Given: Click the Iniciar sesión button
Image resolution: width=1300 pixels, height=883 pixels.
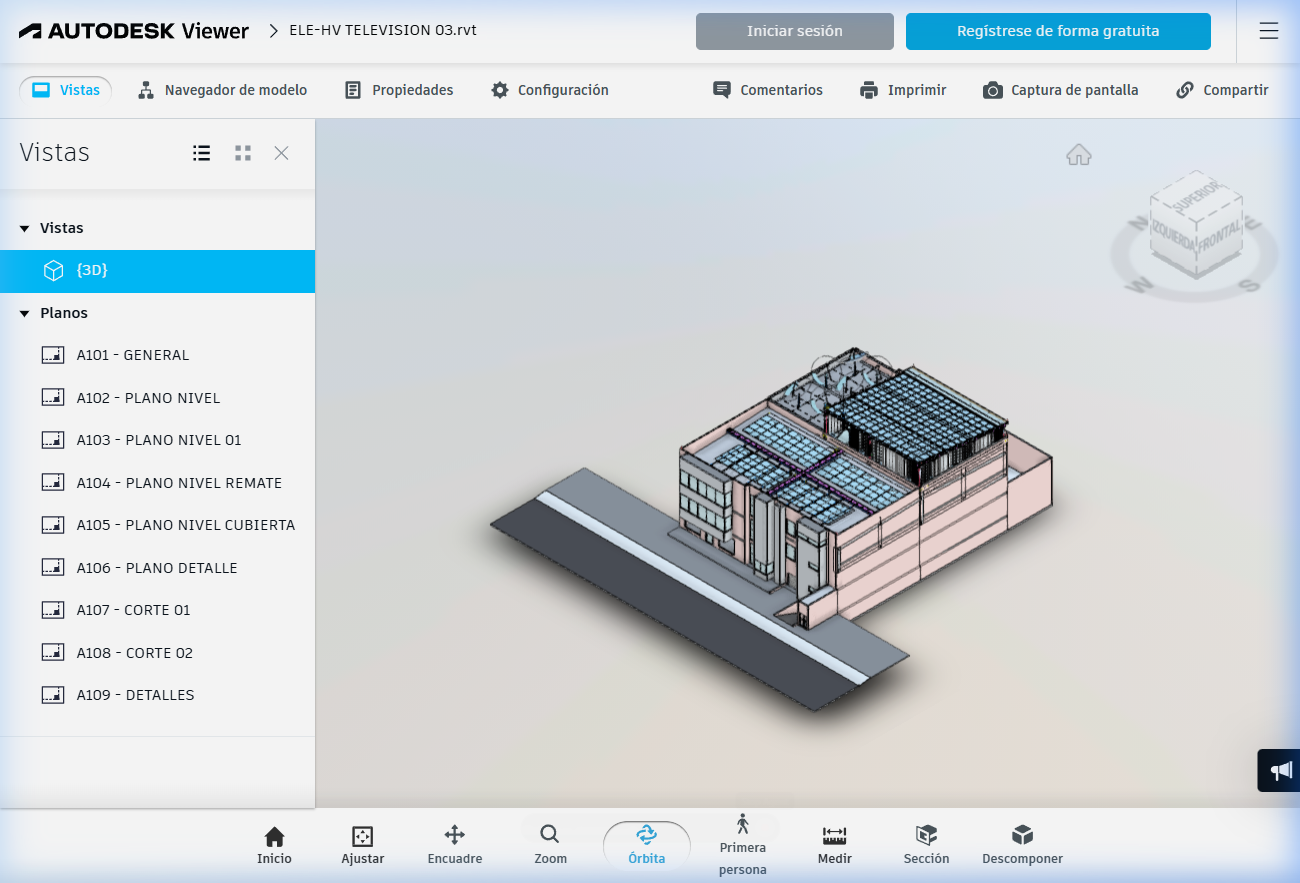Looking at the screenshot, I should (x=795, y=31).
